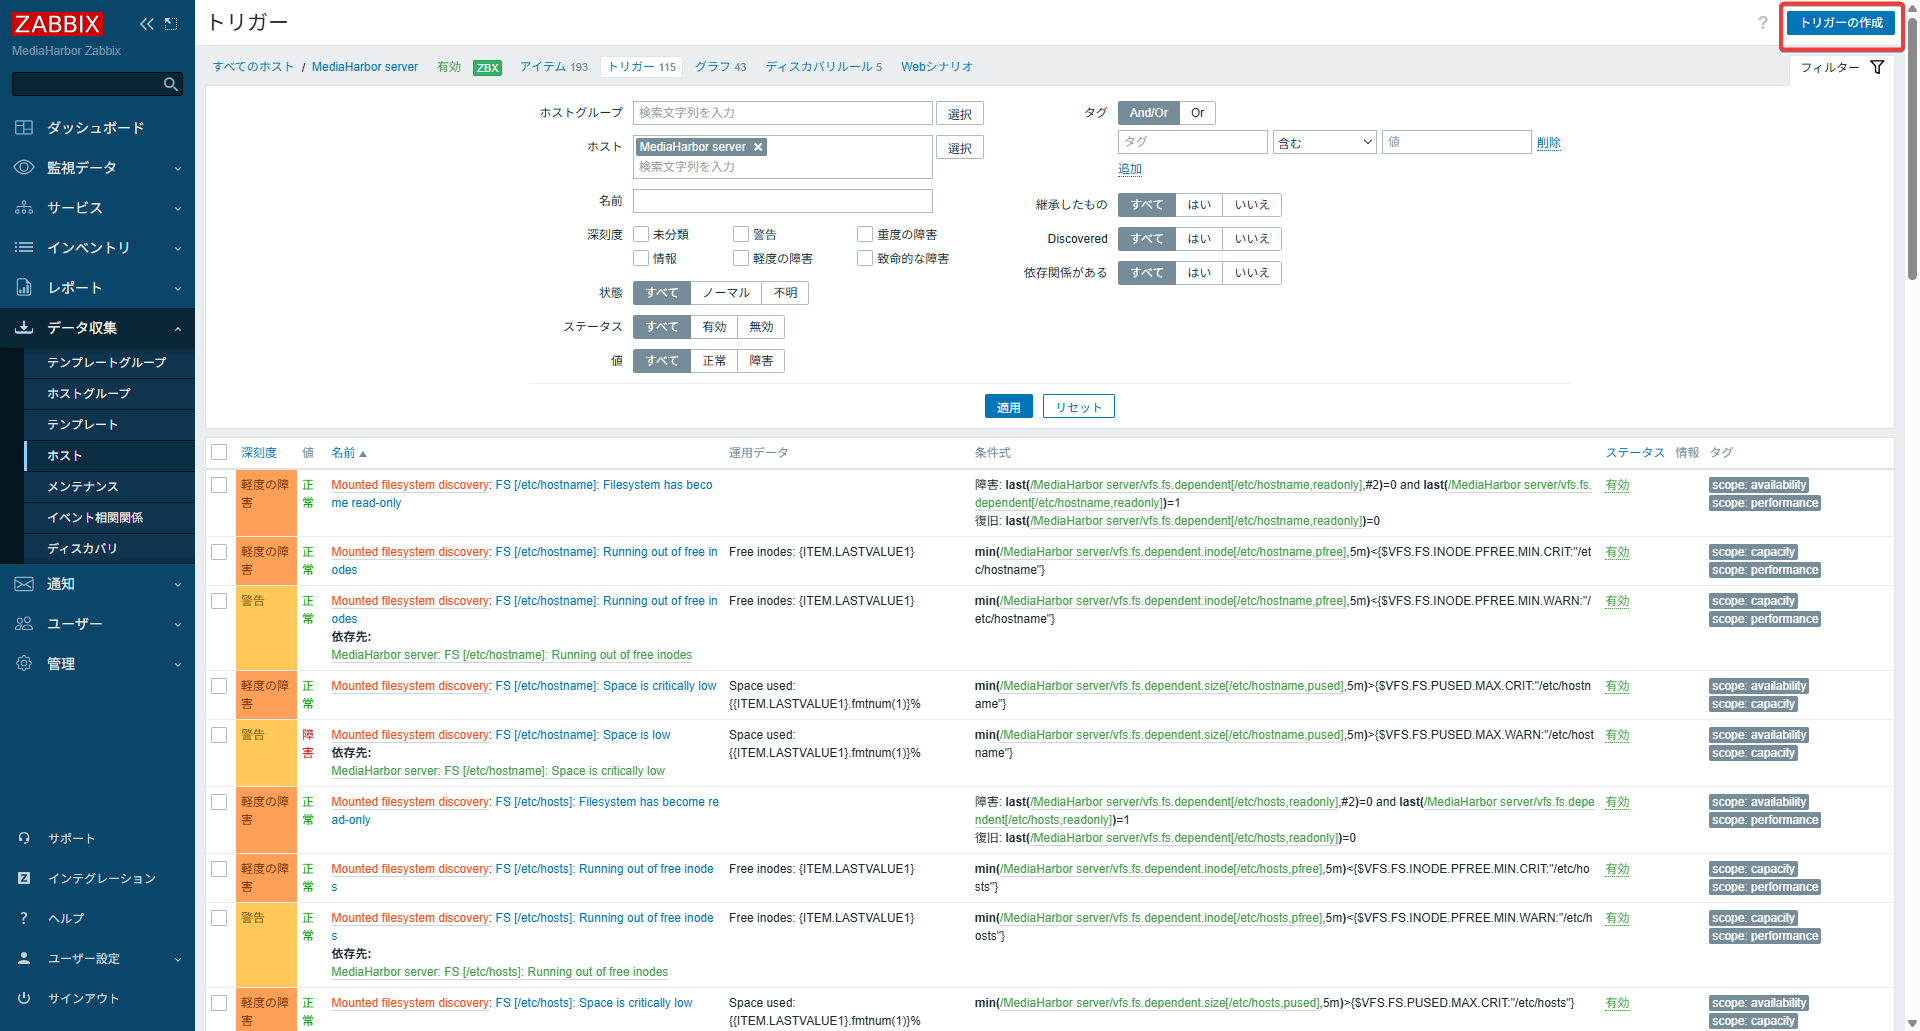Expand the 監視データ sidebar menu
1920x1031 pixels.
[97, 168]
